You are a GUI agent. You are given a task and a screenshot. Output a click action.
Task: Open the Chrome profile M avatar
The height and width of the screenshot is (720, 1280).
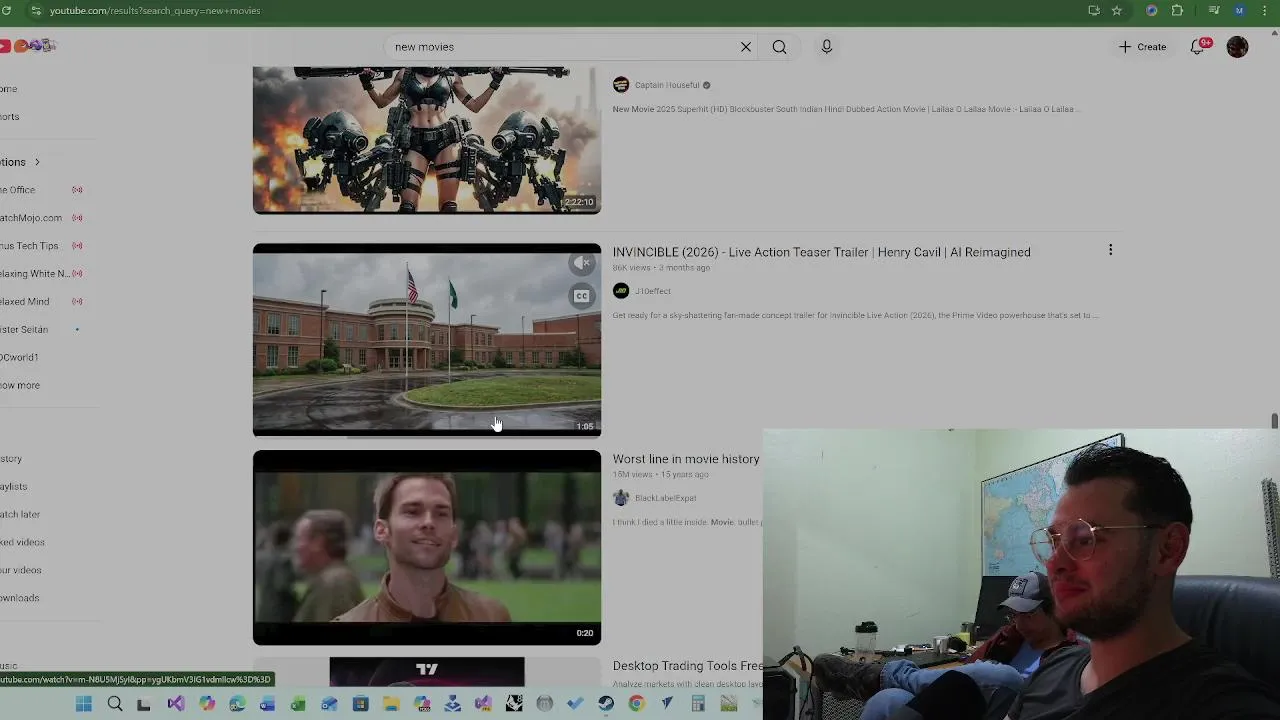click(1240, 10)
